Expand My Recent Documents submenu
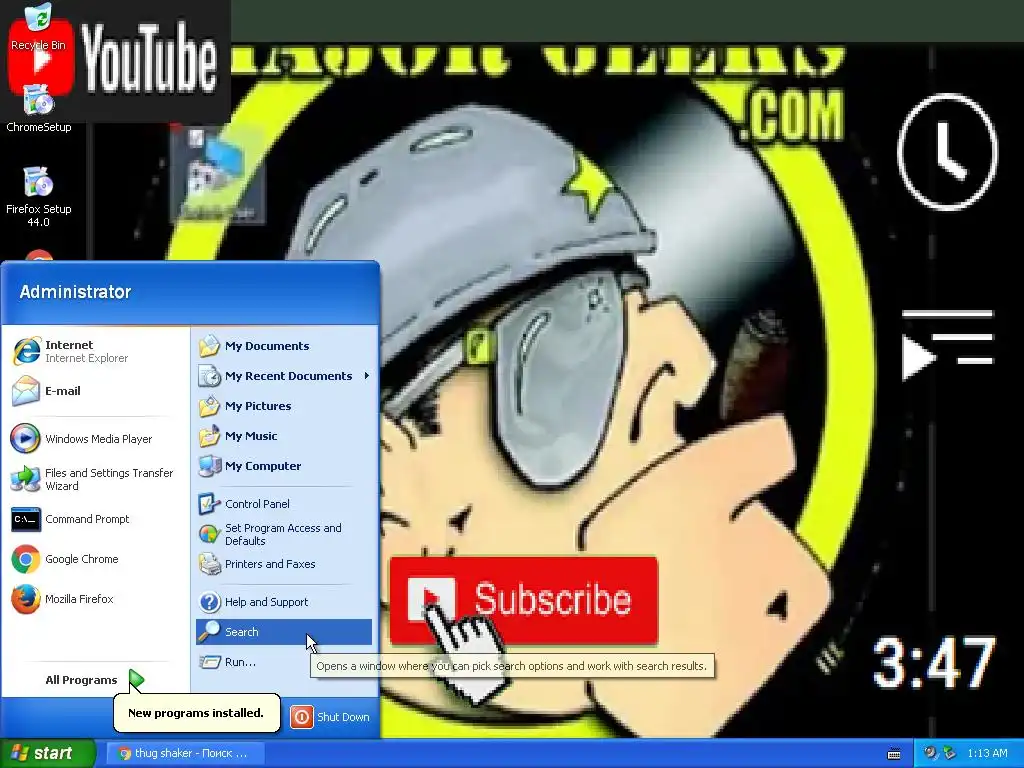Screen dimensions: 1024x768 click(283, 376)
